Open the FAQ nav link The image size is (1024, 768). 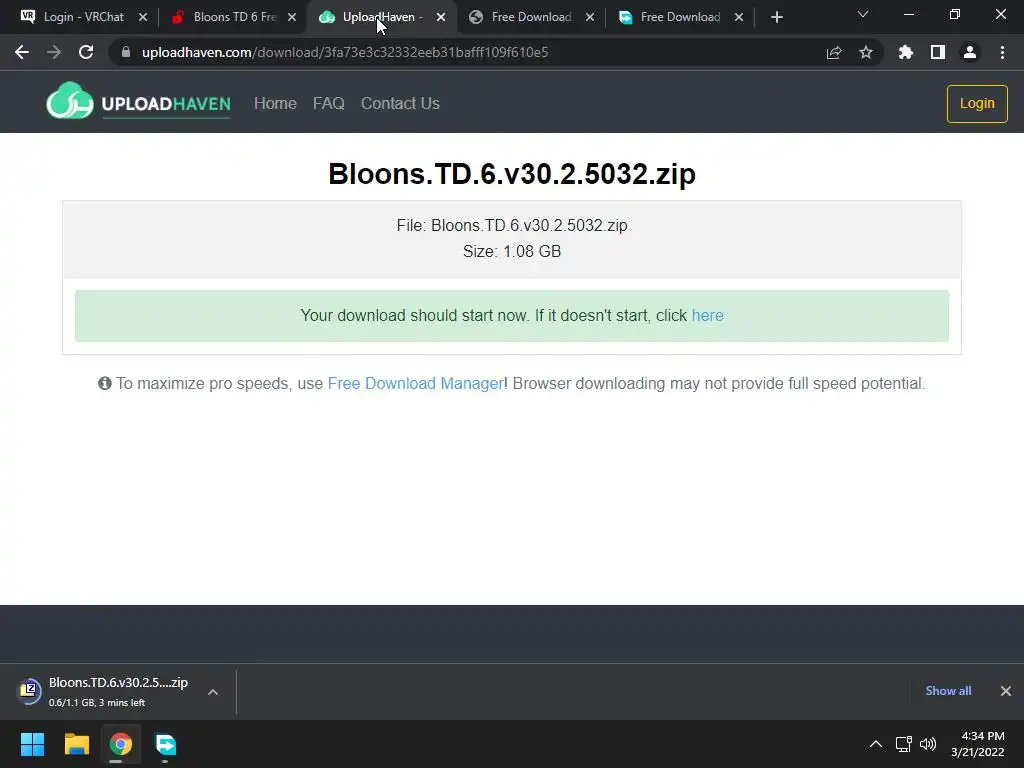coord(328,103)
